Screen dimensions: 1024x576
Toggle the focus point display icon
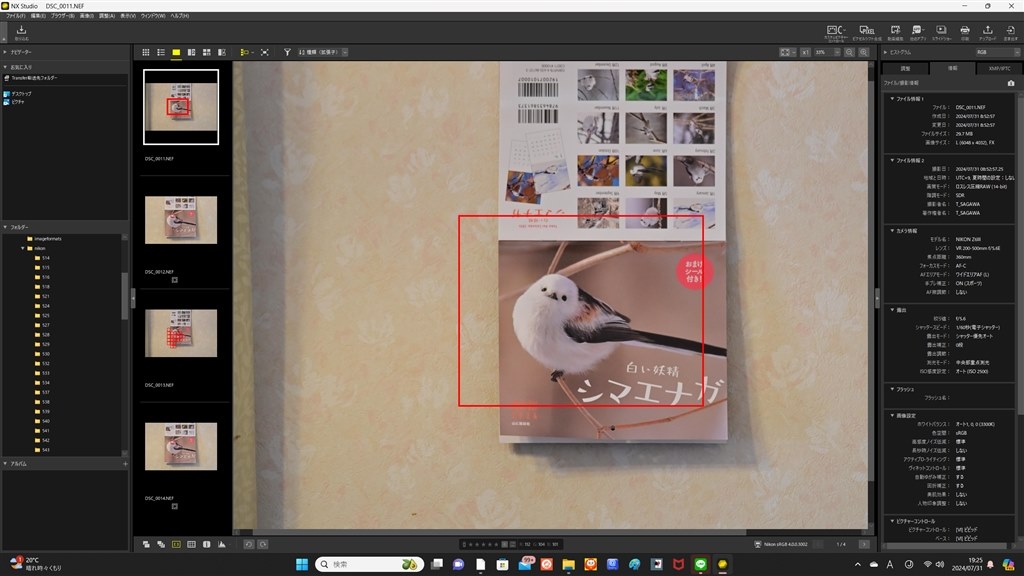(176, 544)
